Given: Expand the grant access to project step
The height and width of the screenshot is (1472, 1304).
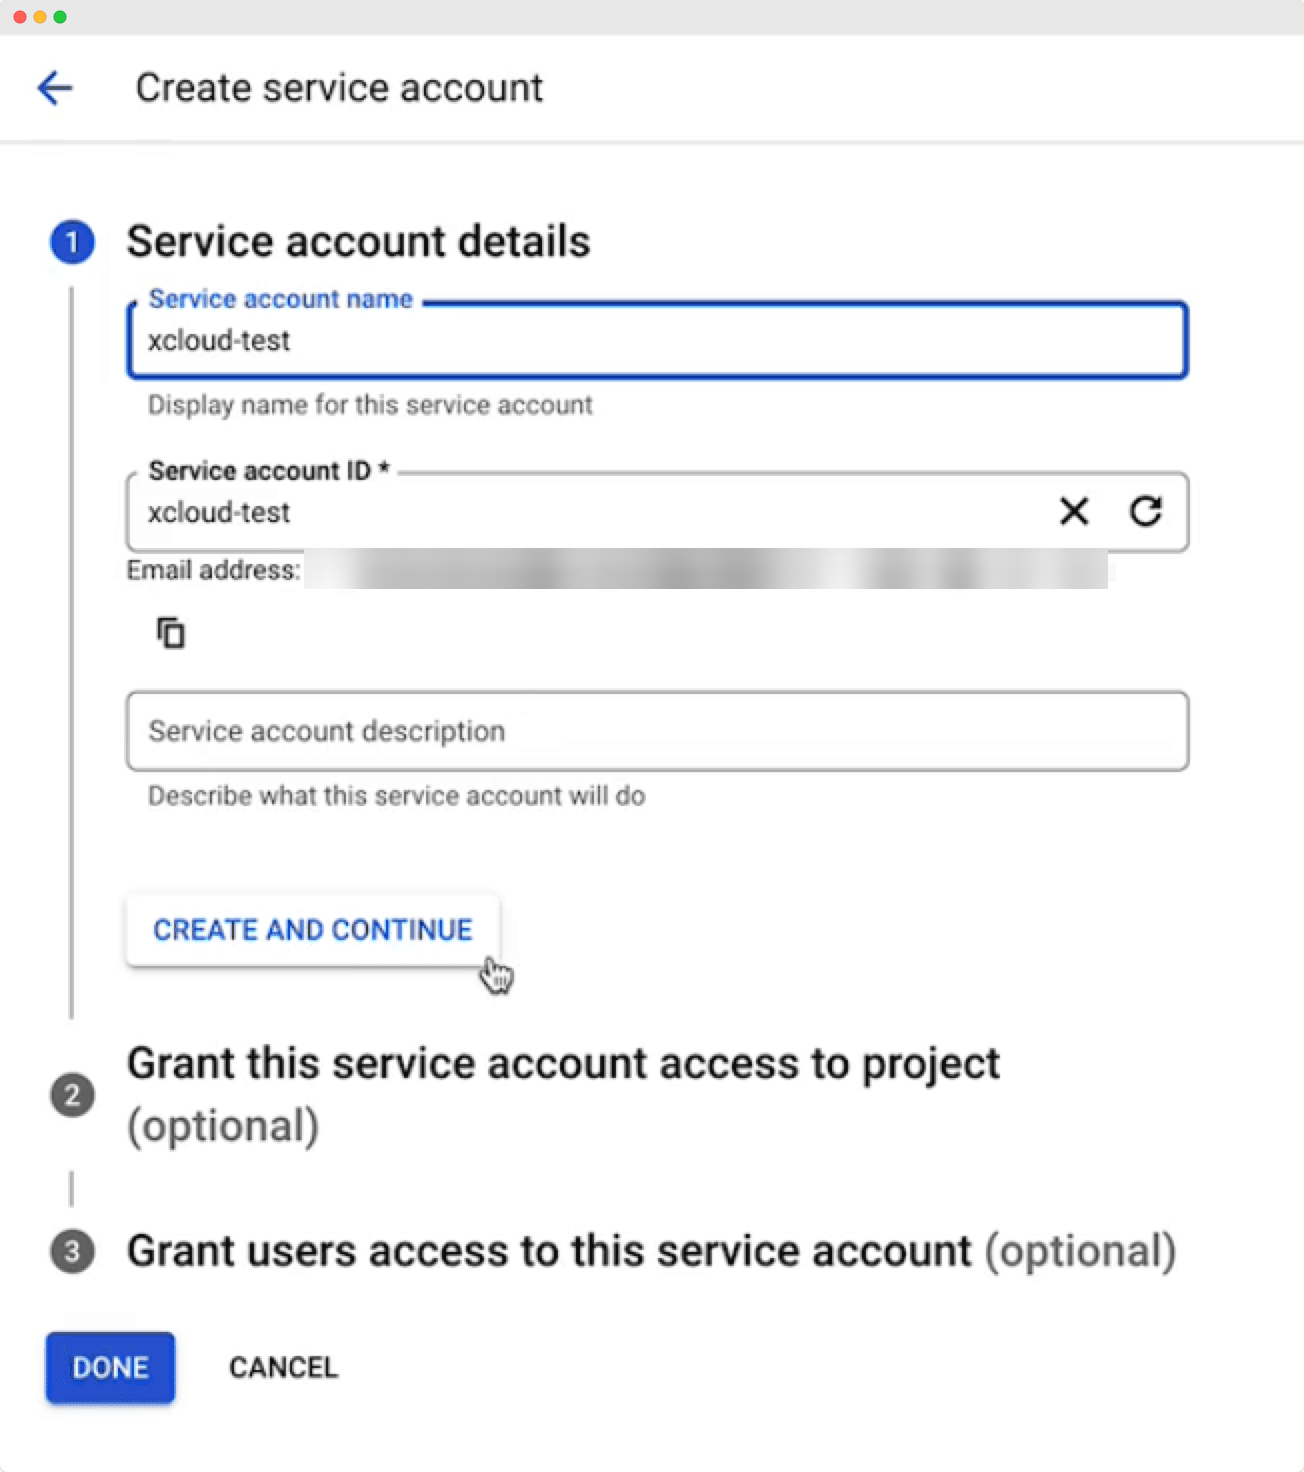Looking at the screenshot, I should 562,1063.
